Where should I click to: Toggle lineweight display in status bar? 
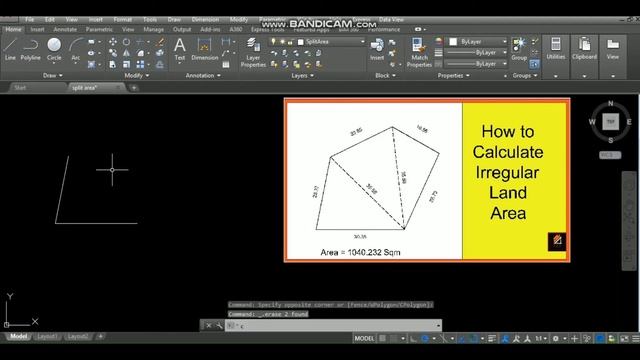click(492, 338)
